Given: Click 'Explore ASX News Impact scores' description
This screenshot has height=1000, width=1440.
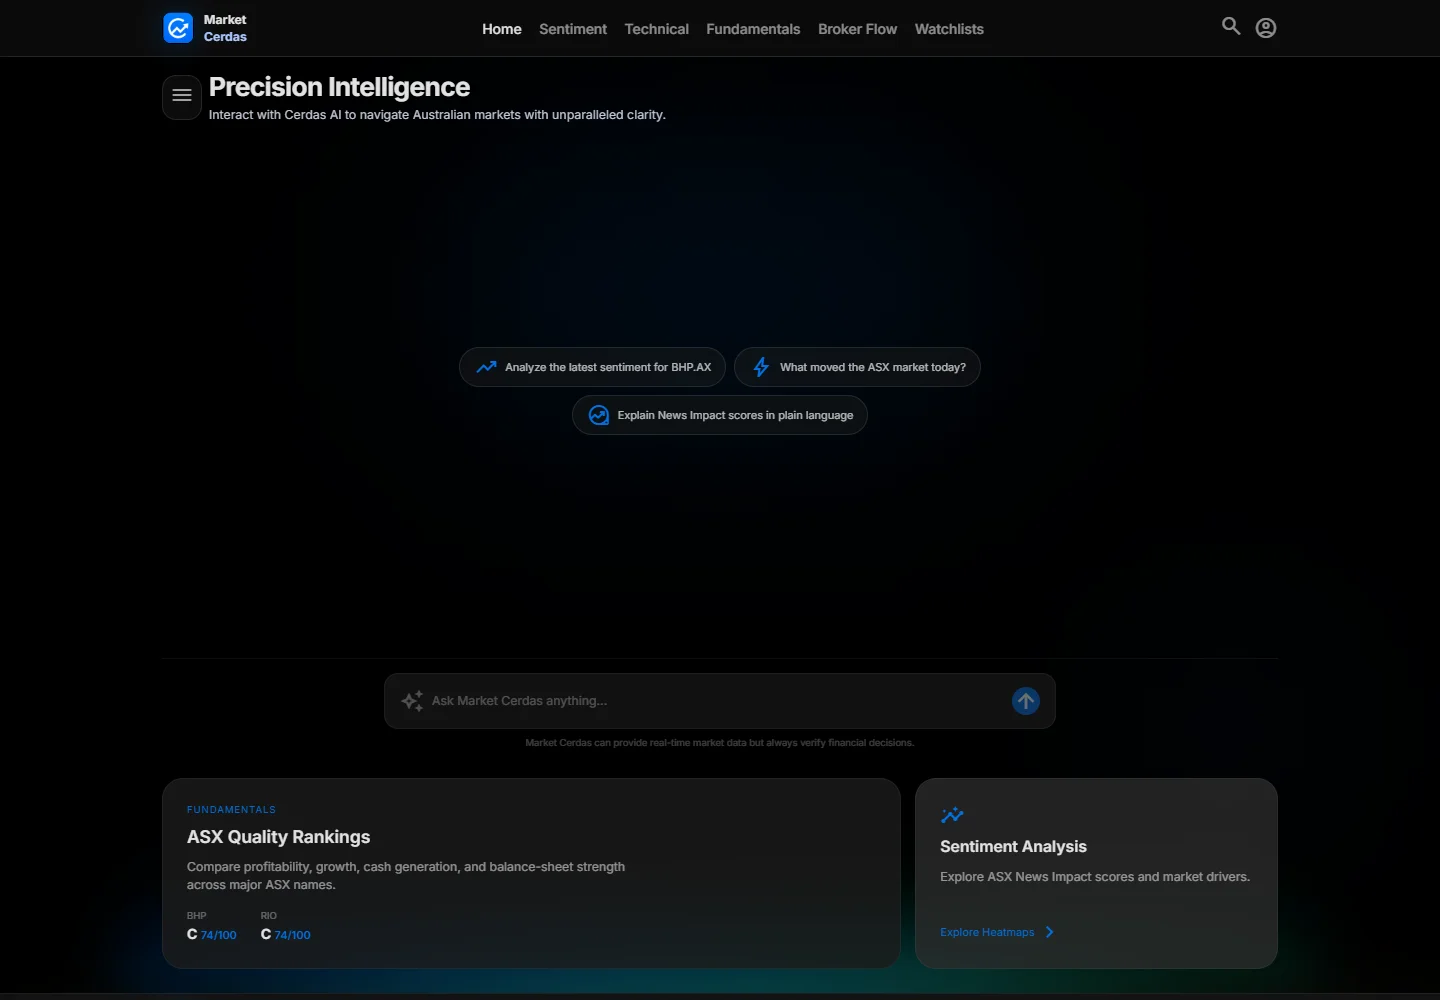Looking at the screenshot, I should coord(1095,877).
